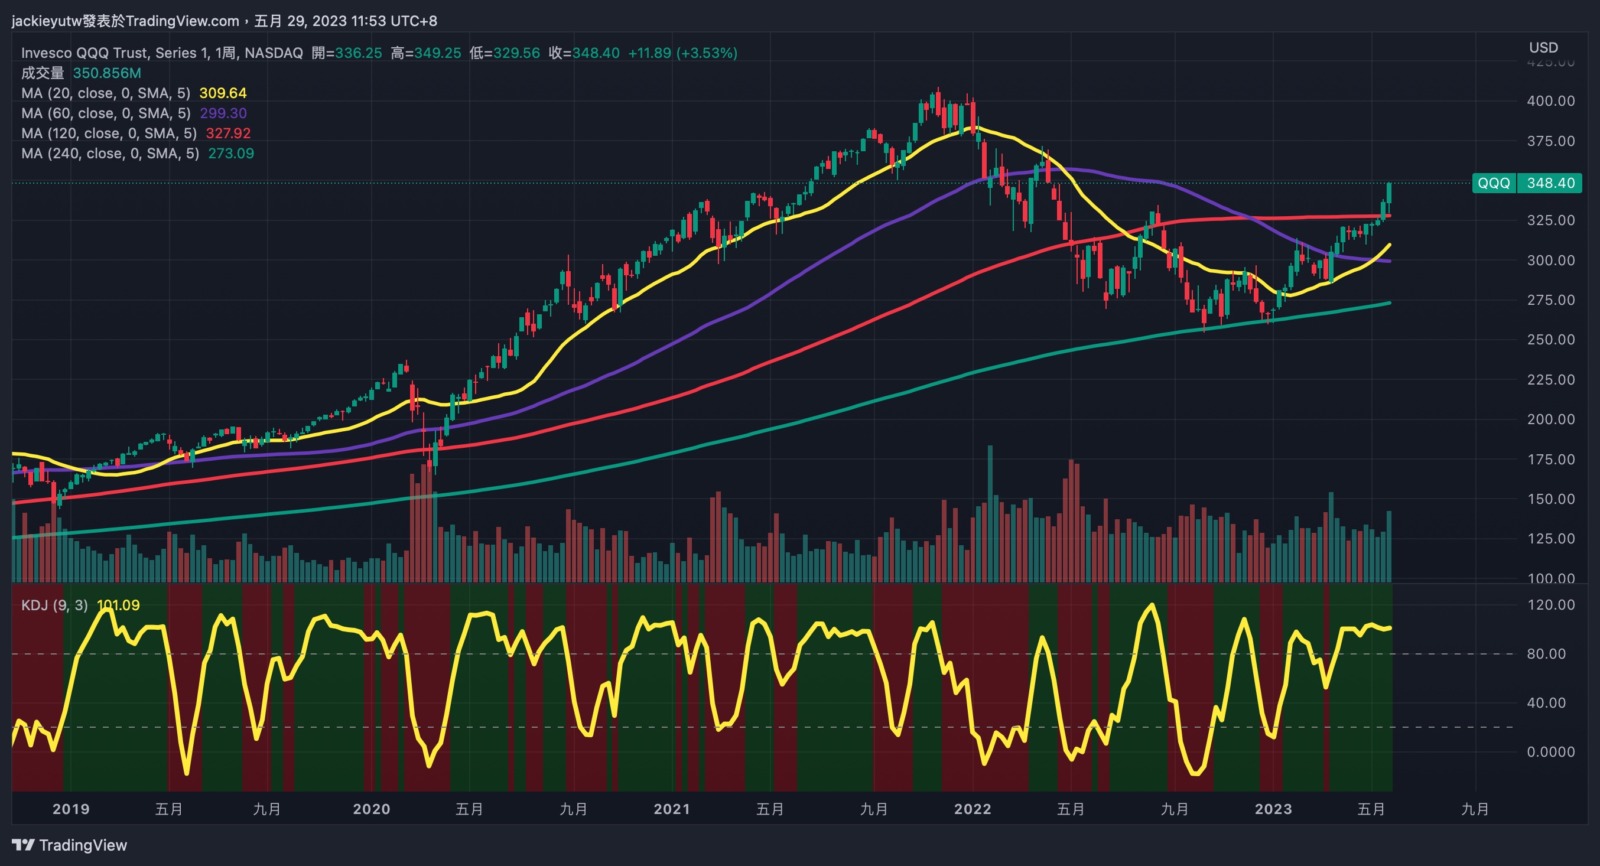Click the MA 20 value 309.64
1600x866 pixels.
(x=223, y=93)
